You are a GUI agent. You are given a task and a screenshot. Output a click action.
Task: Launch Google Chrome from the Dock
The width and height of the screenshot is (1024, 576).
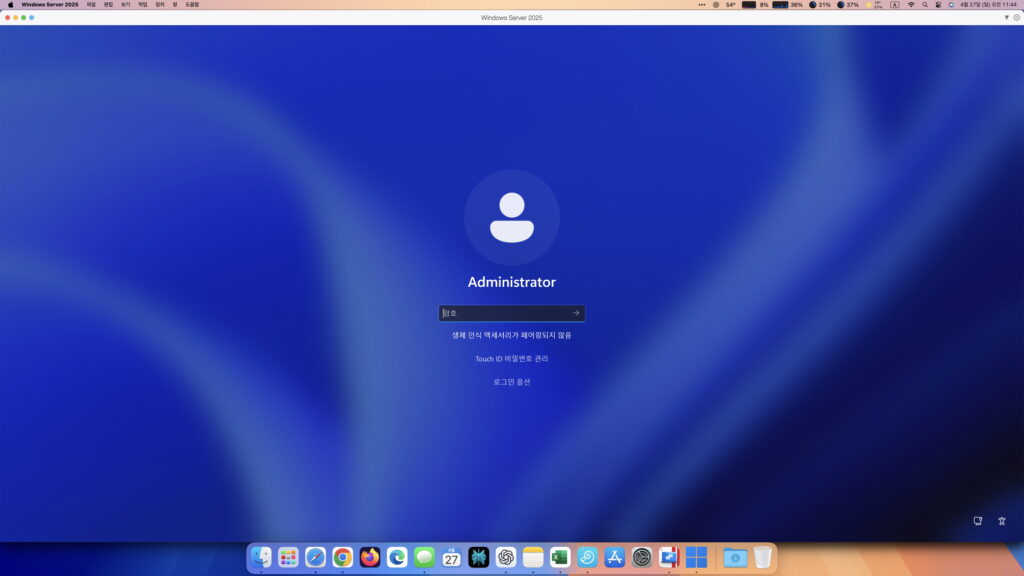tap(342, 557)
